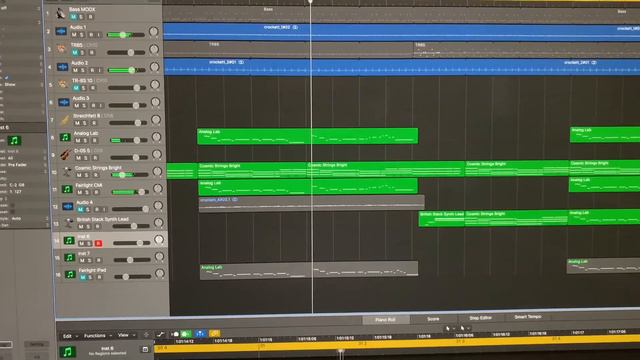Viewport: 640px width, 360px height.
Task: Unmute the TR-8S 10 track
Action: click(76, 88)
